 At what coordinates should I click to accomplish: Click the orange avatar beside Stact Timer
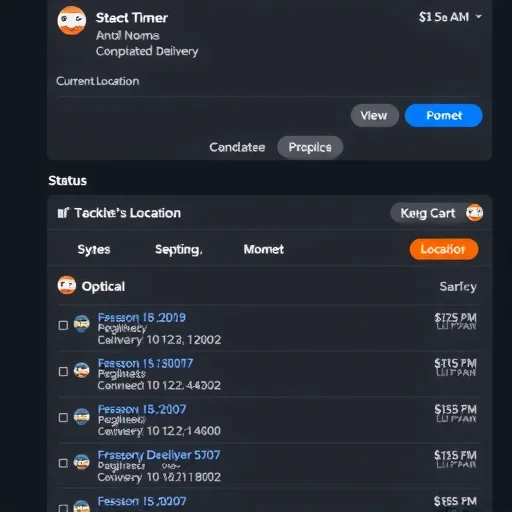point(72,21)
